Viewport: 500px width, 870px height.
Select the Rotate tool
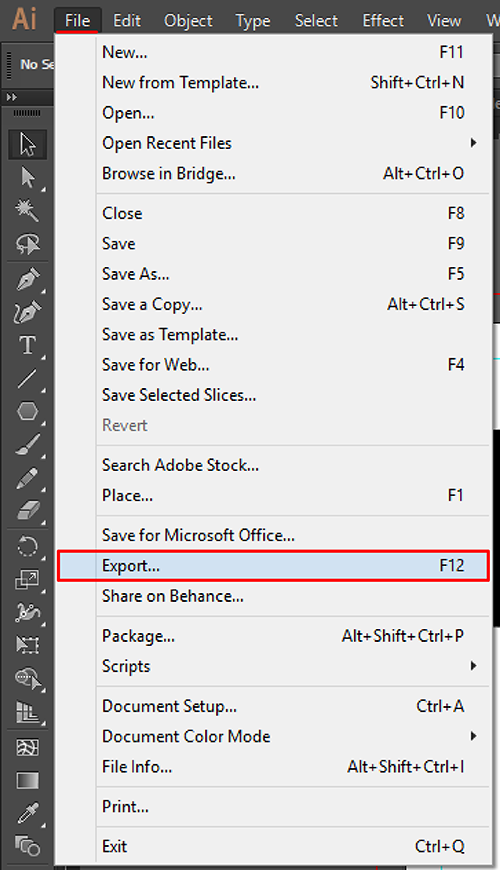click(x=27, y=547)
